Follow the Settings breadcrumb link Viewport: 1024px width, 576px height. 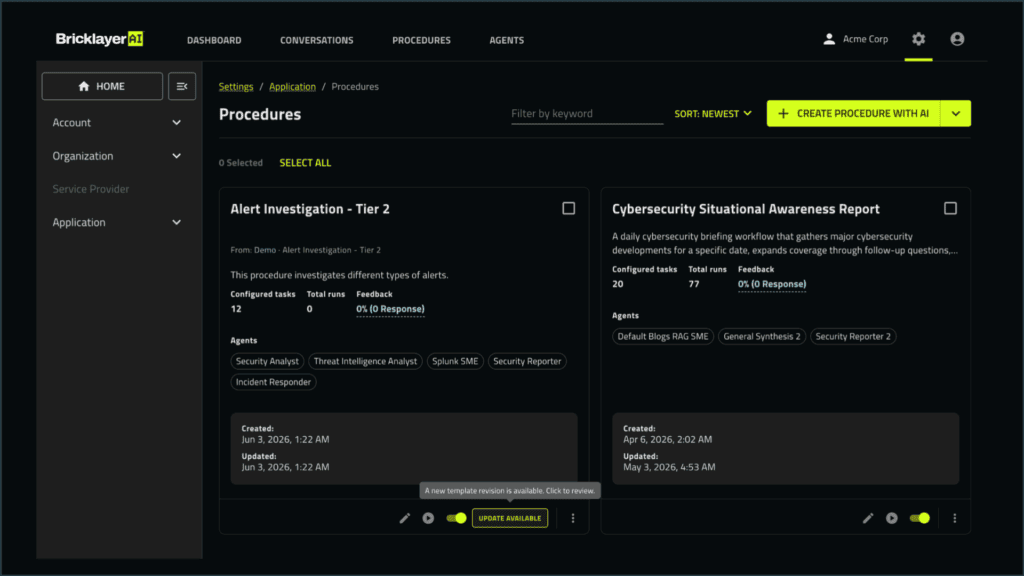(x=236, y=86)
